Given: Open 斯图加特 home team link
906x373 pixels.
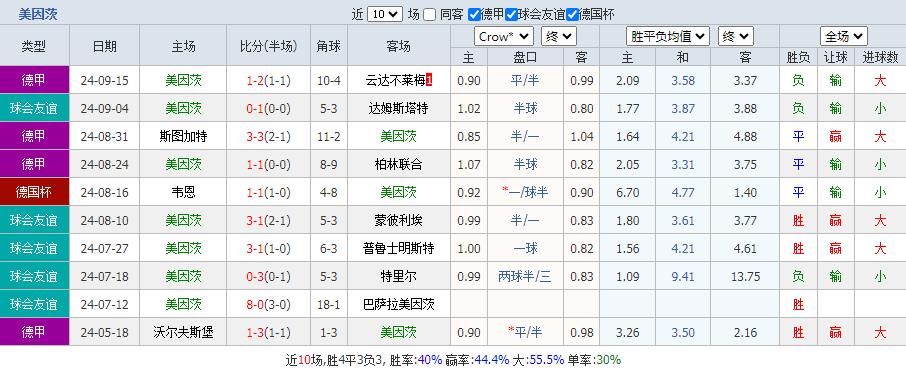Looking at the screenshot, I should coord(183,136).
